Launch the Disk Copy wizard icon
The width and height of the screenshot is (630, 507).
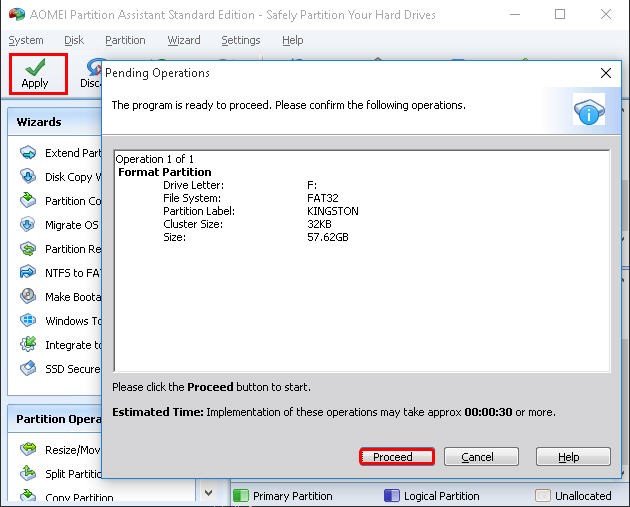tap(28, 176)
